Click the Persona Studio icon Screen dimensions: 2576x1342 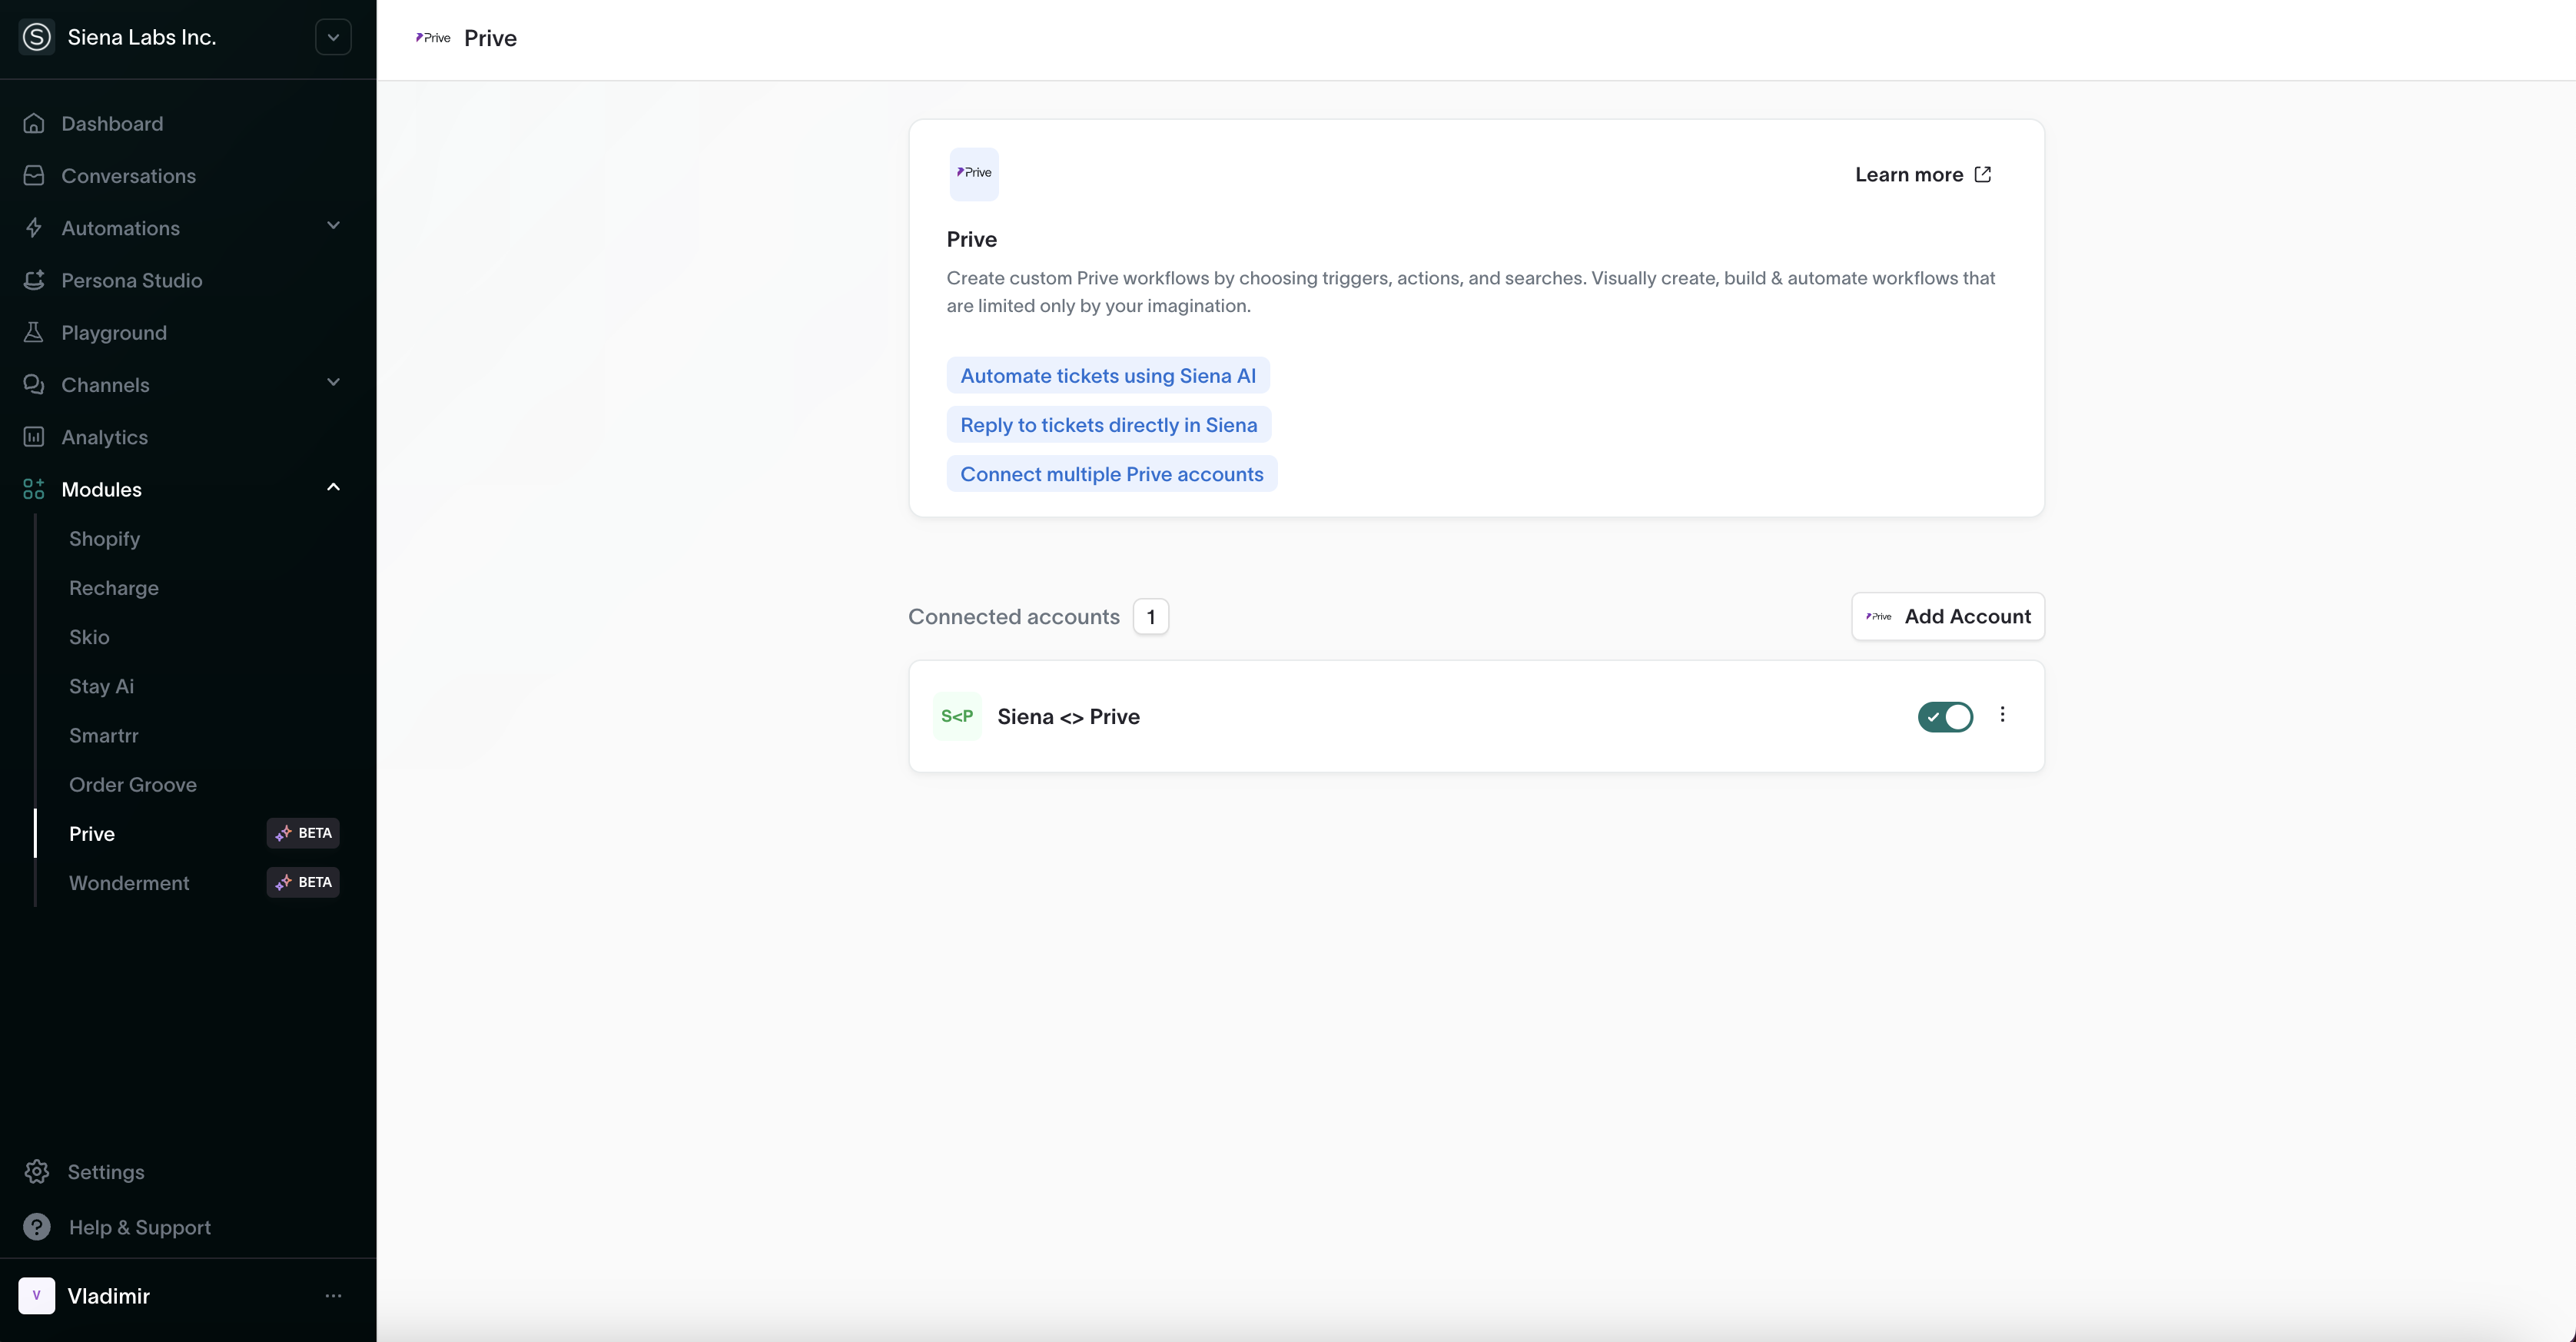(34, 280)
